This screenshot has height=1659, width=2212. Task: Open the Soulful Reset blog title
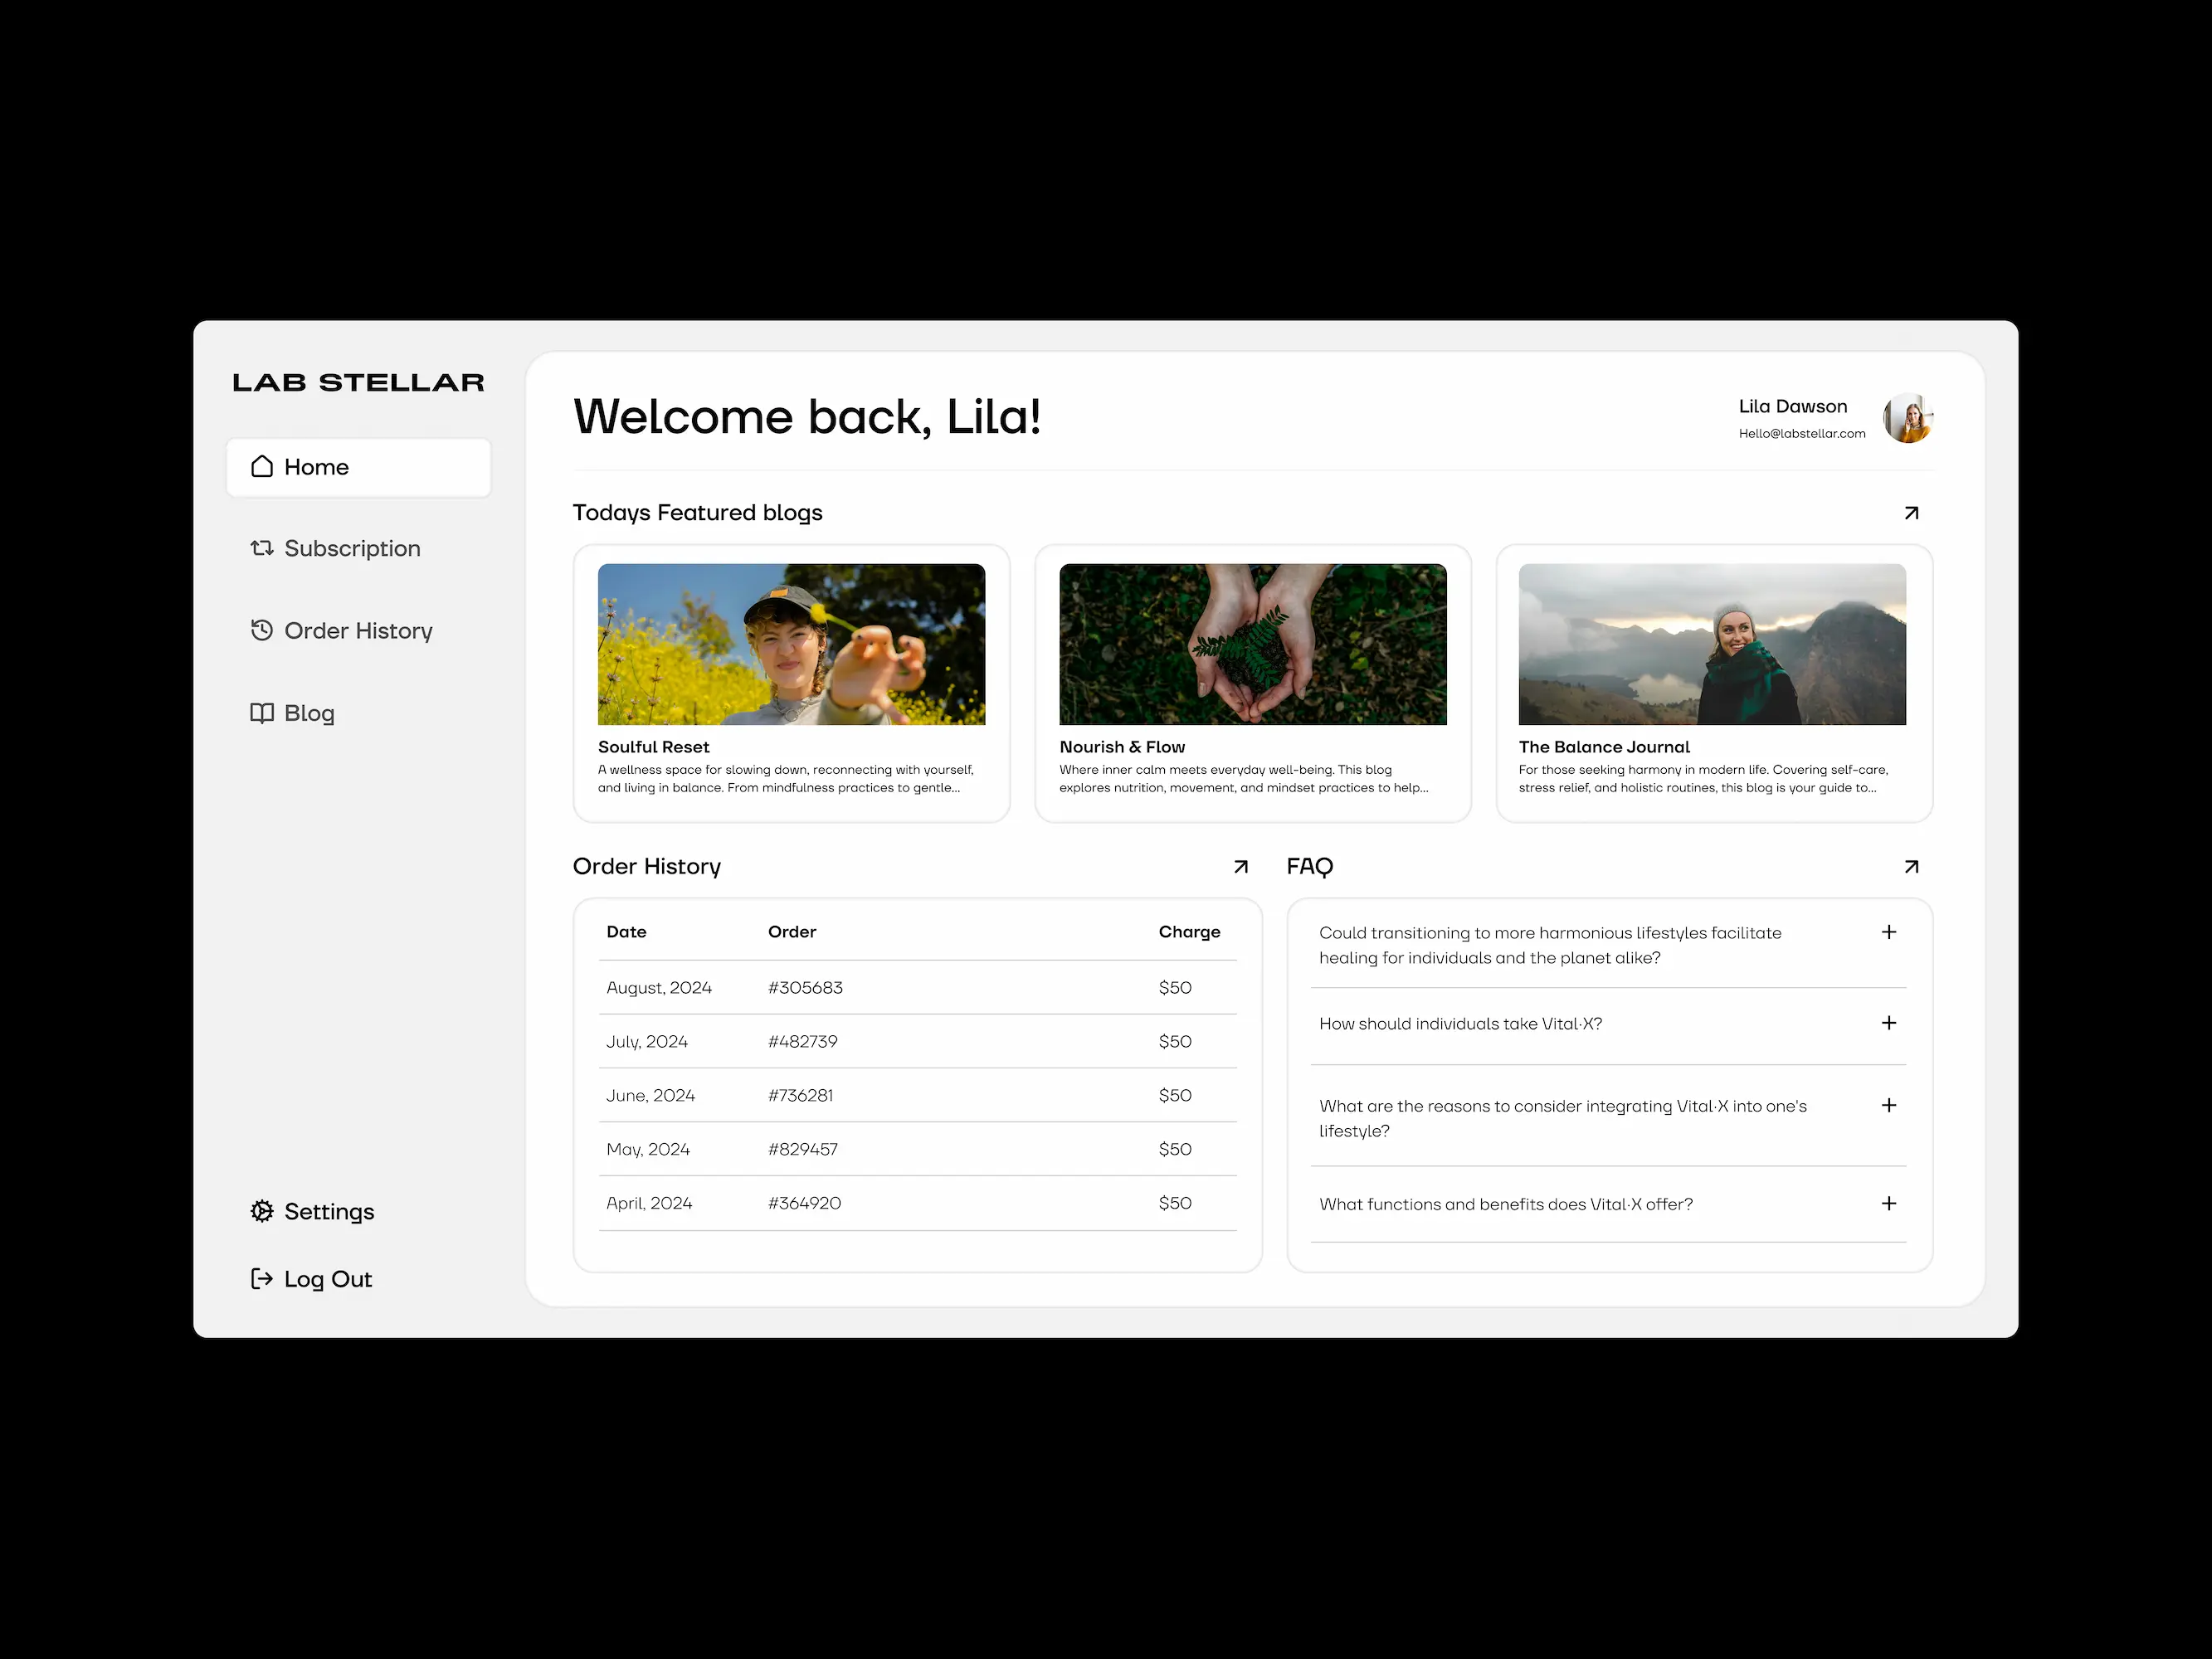653,747
